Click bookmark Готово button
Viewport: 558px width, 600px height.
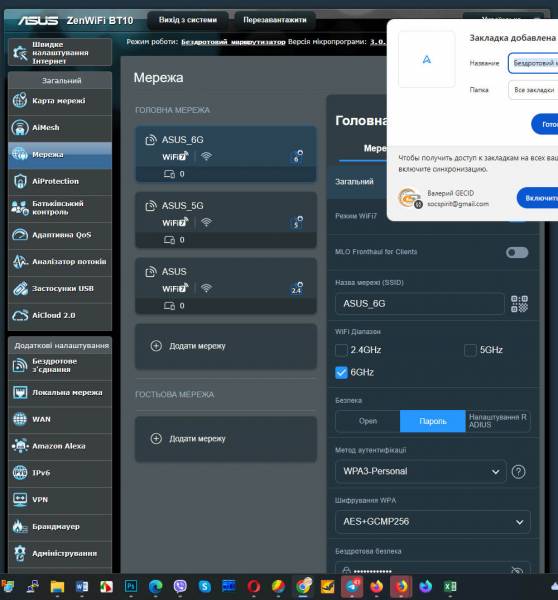(x=545, y=124)
